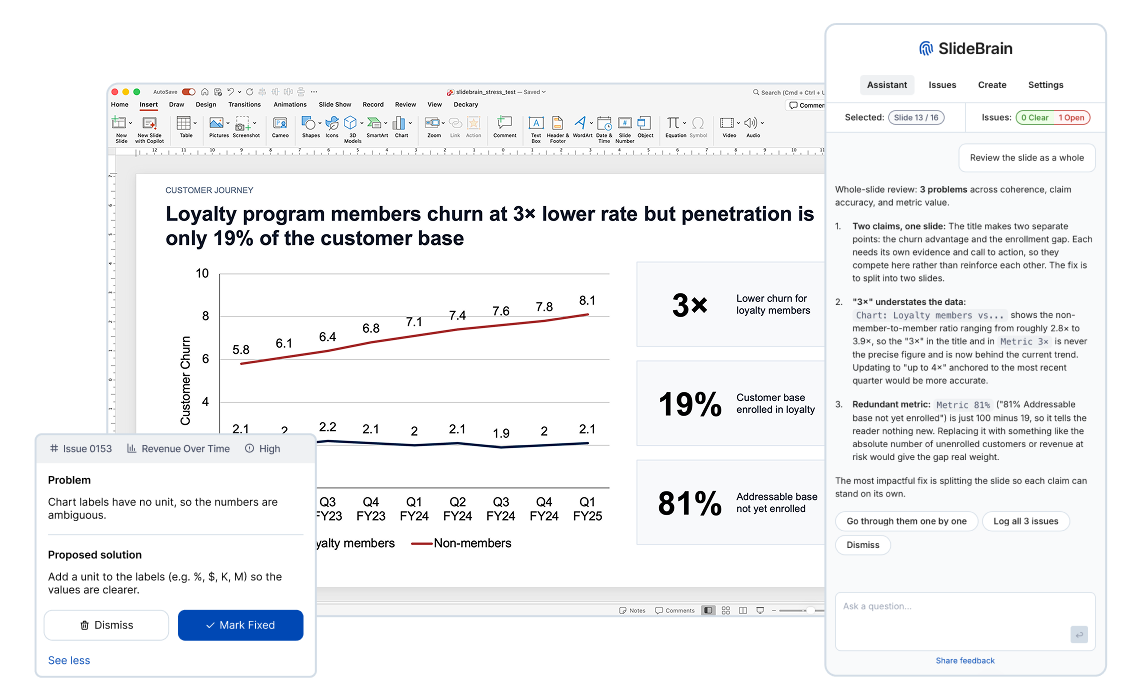Click the 3D Models icon
Viewport: 1127px width, 700px height.
click(x=350, y=123)
